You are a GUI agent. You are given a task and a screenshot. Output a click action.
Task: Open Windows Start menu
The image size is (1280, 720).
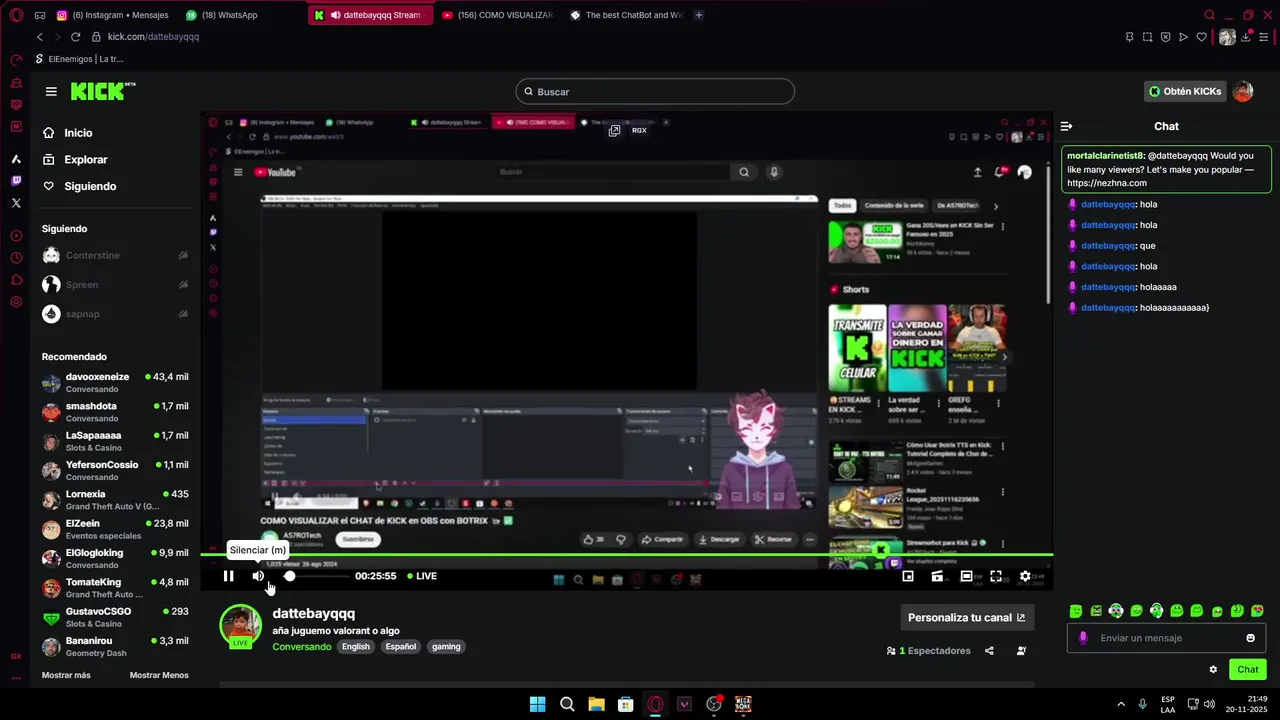click(537, 704)
